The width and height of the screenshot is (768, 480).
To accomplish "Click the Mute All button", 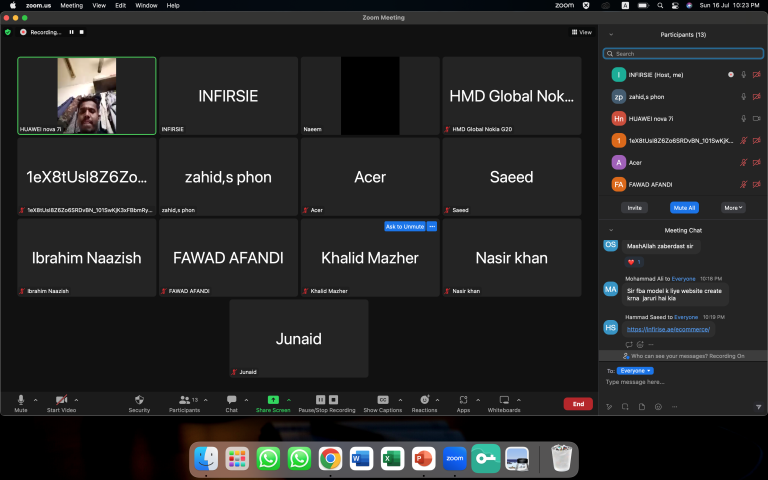I will click(x=684, y=208).
